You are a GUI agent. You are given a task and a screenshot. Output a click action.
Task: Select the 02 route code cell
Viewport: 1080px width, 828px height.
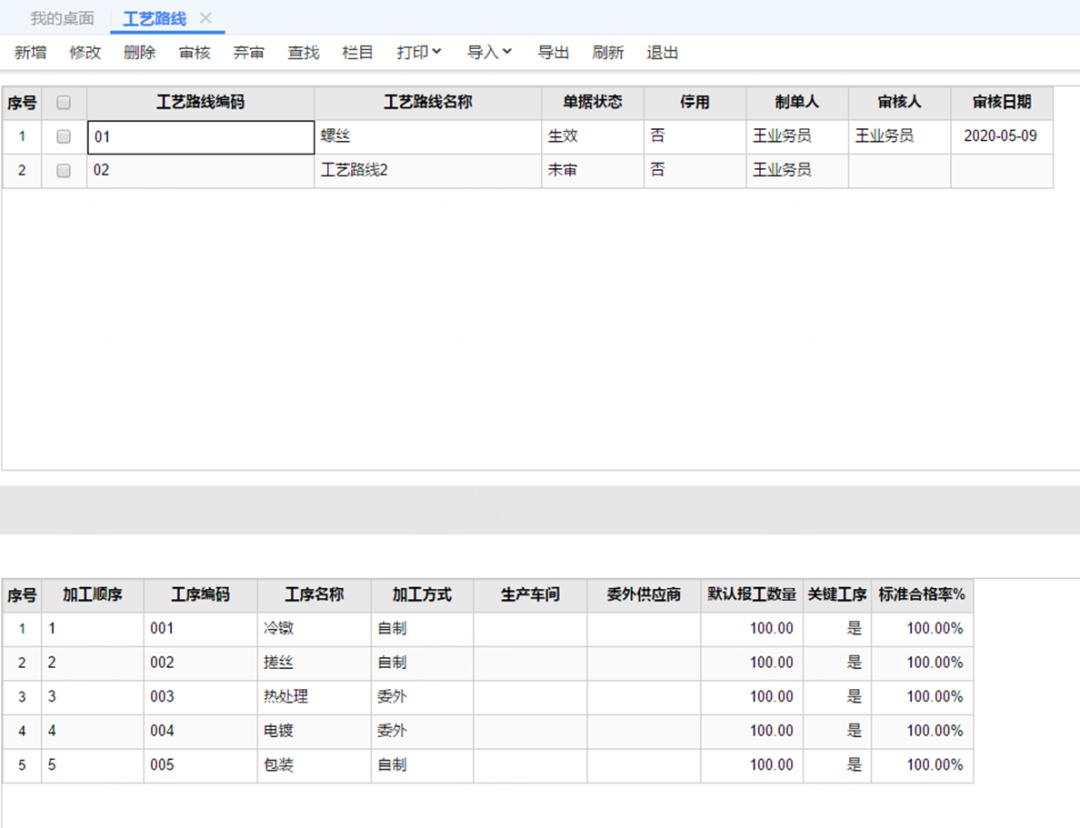pyautogui.click(x=200, y=170)
